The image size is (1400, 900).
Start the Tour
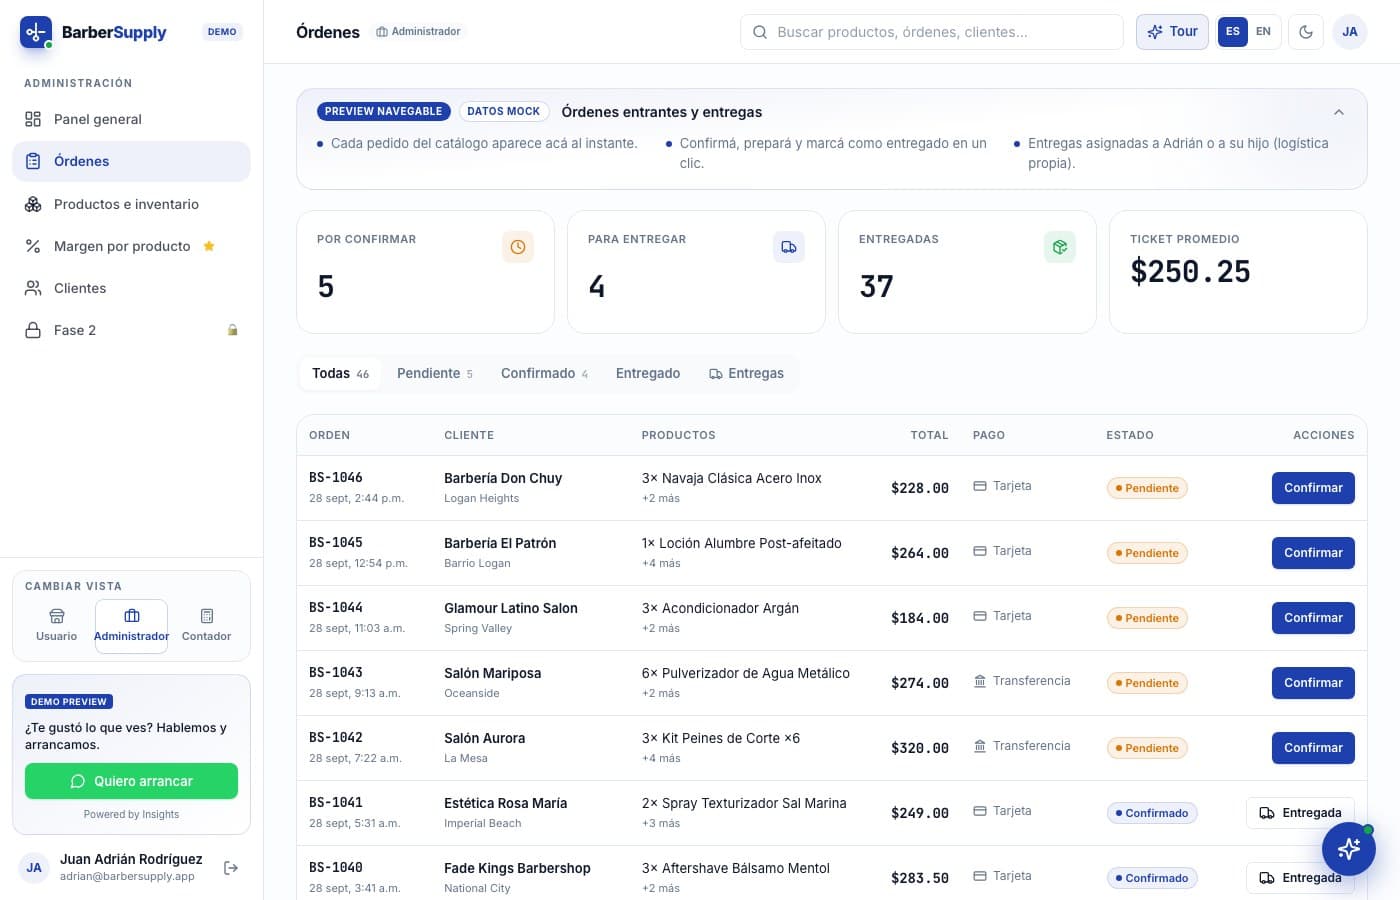pyautogui.click(x=1172, y=32)
